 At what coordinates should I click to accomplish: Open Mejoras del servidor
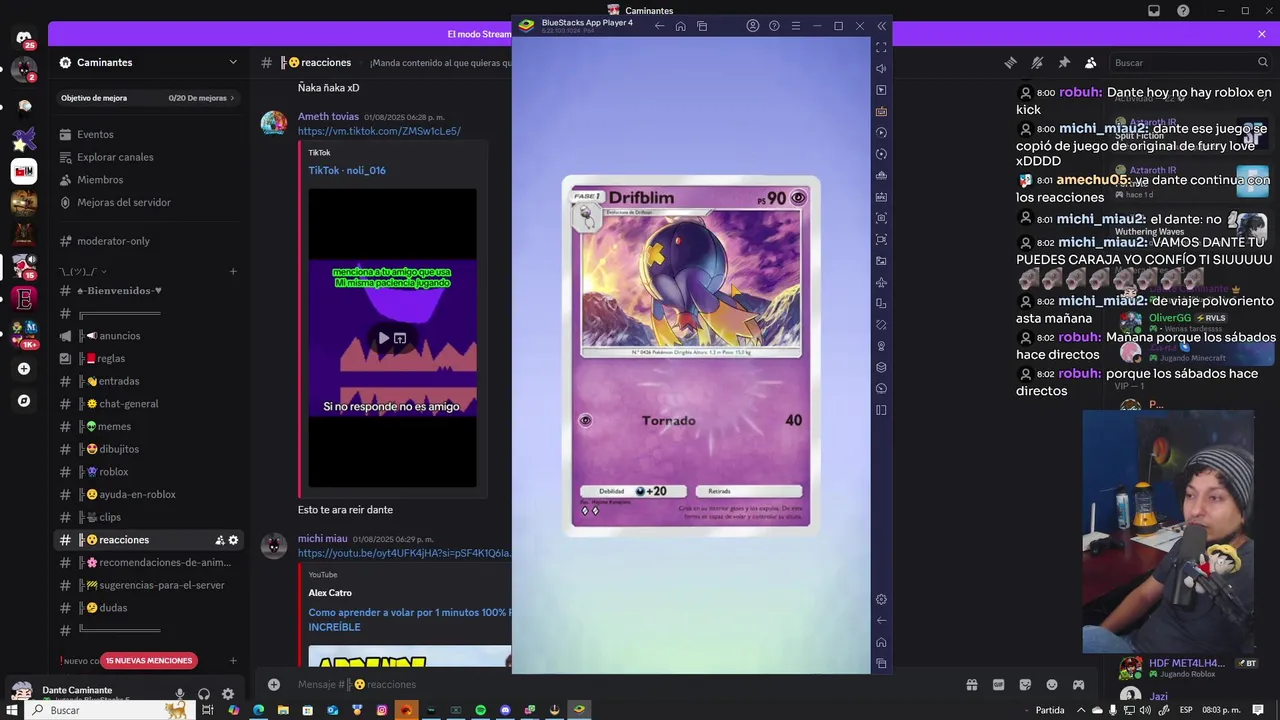[148, 202]
